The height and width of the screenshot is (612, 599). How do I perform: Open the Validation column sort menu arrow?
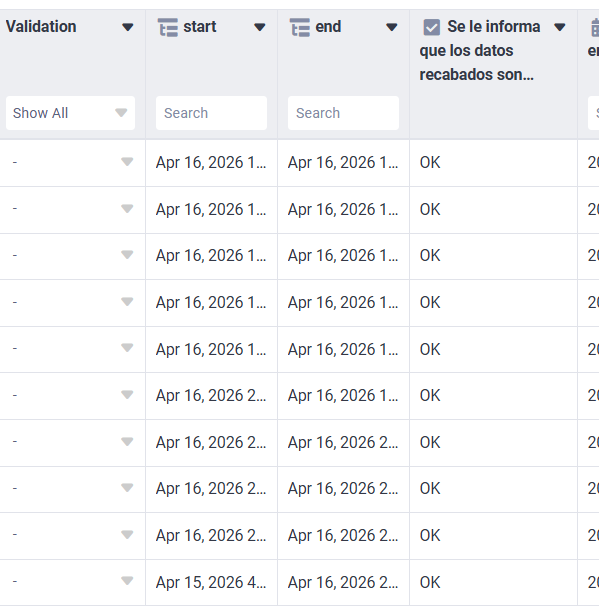(x=128, y=27)
